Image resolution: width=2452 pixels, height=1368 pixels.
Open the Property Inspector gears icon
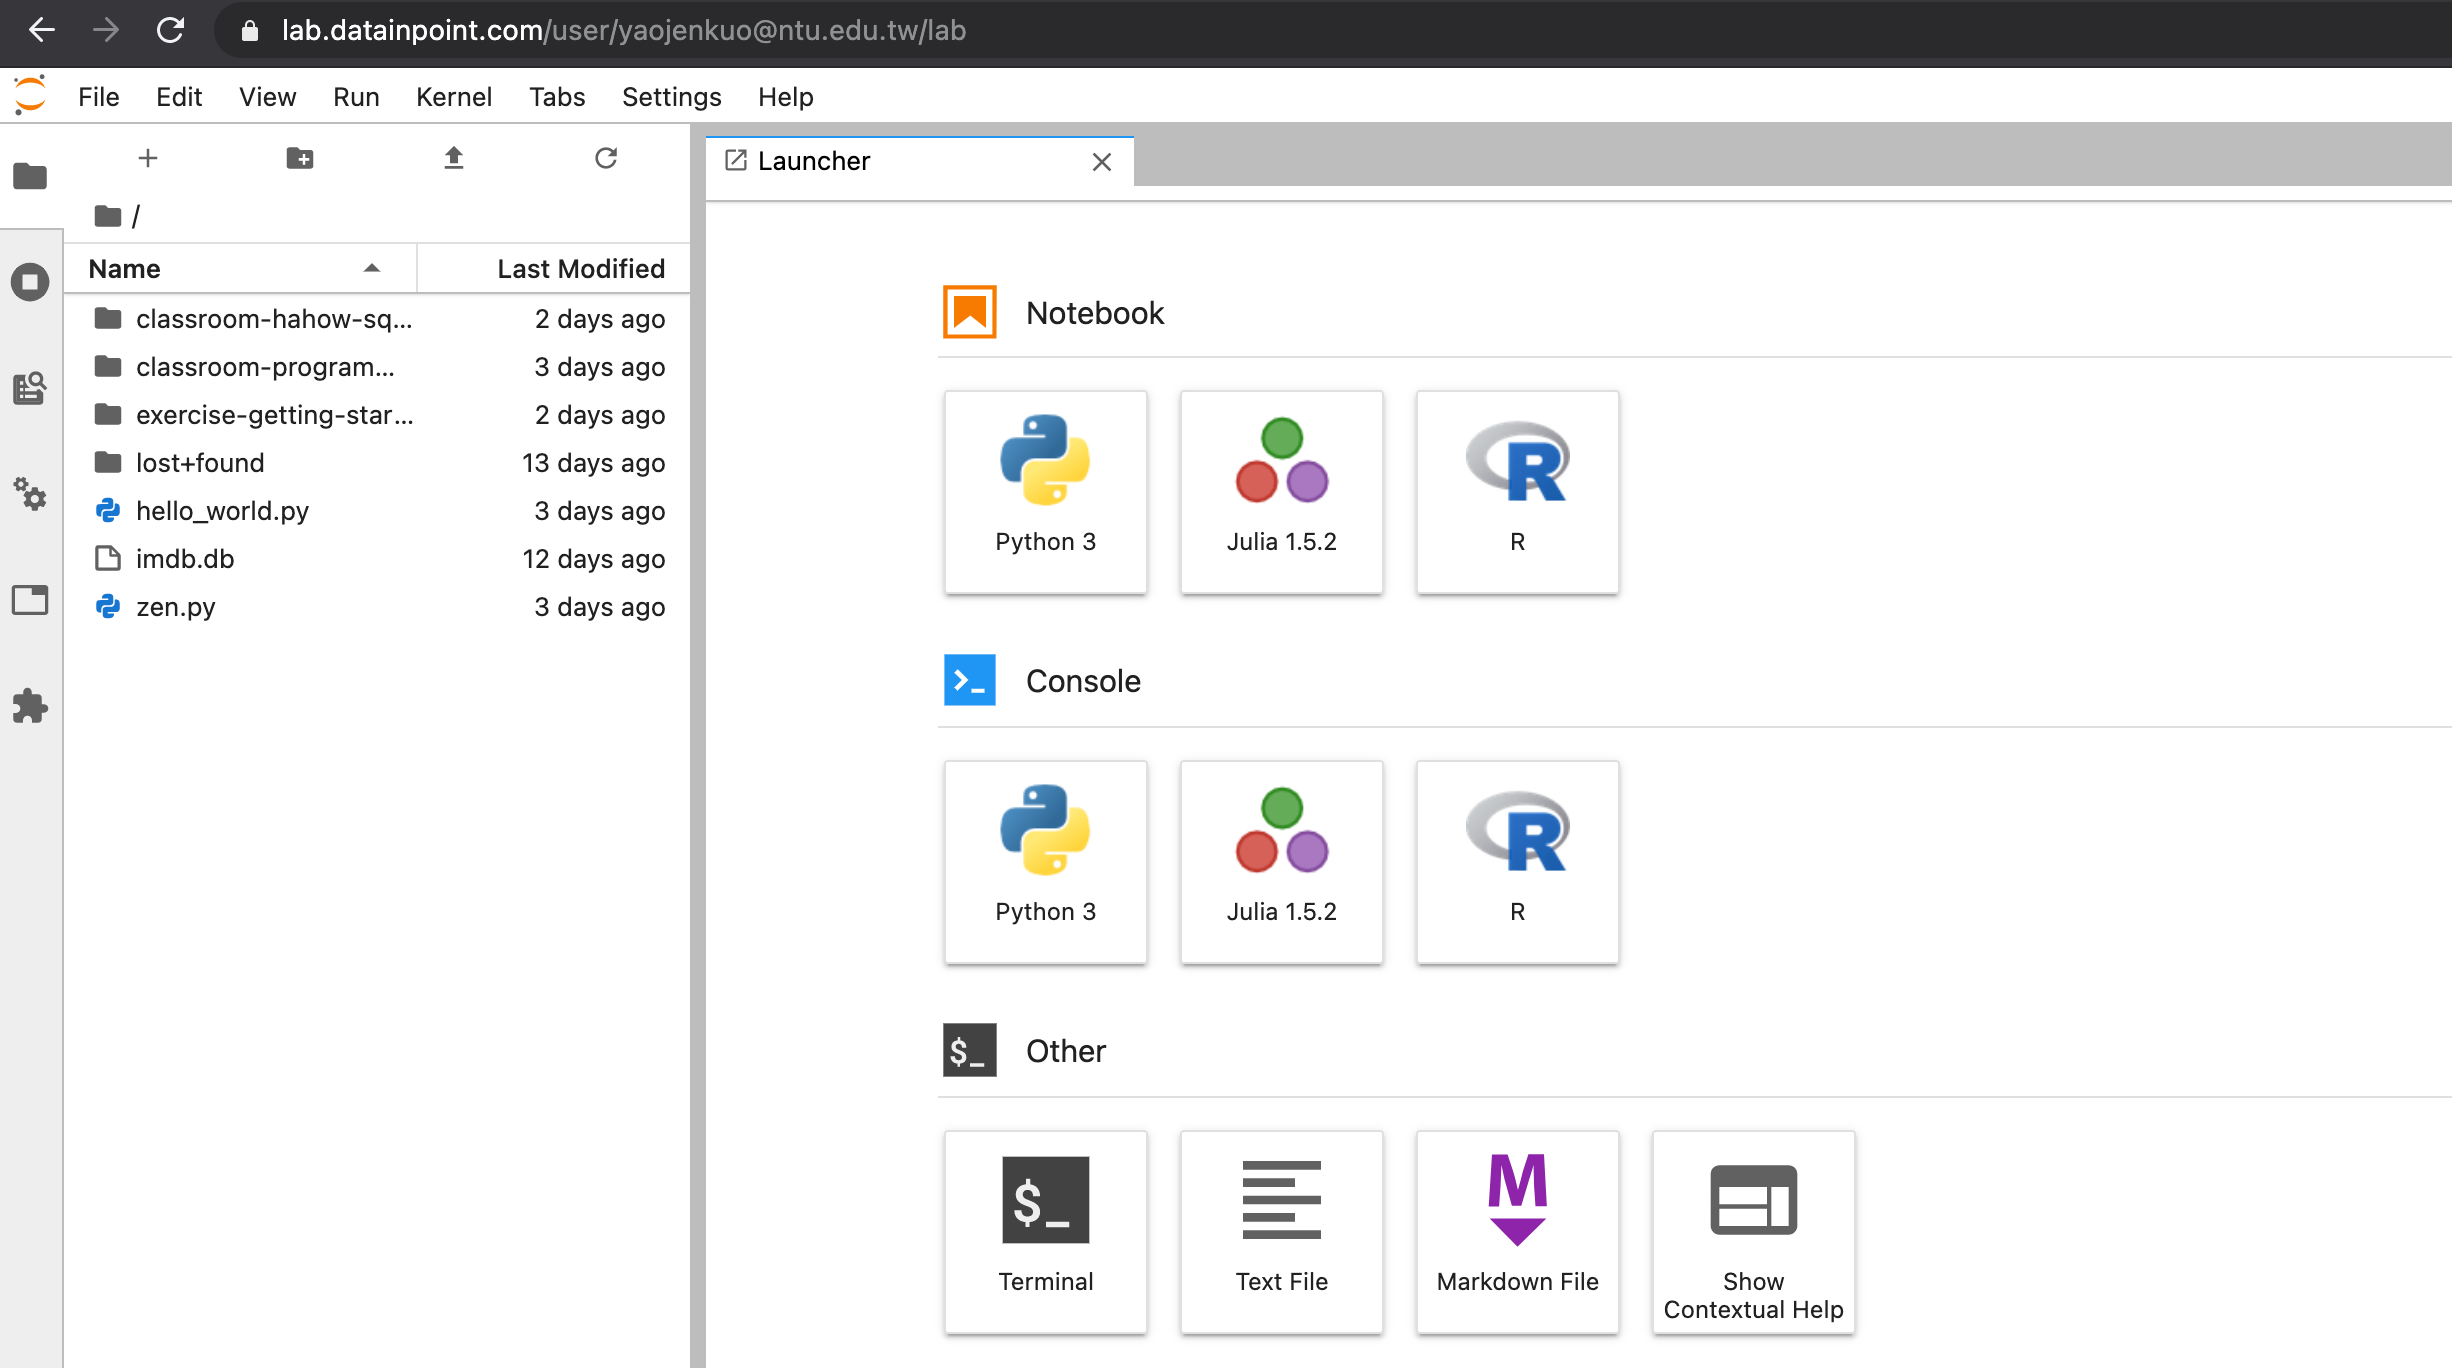(30, 494)
